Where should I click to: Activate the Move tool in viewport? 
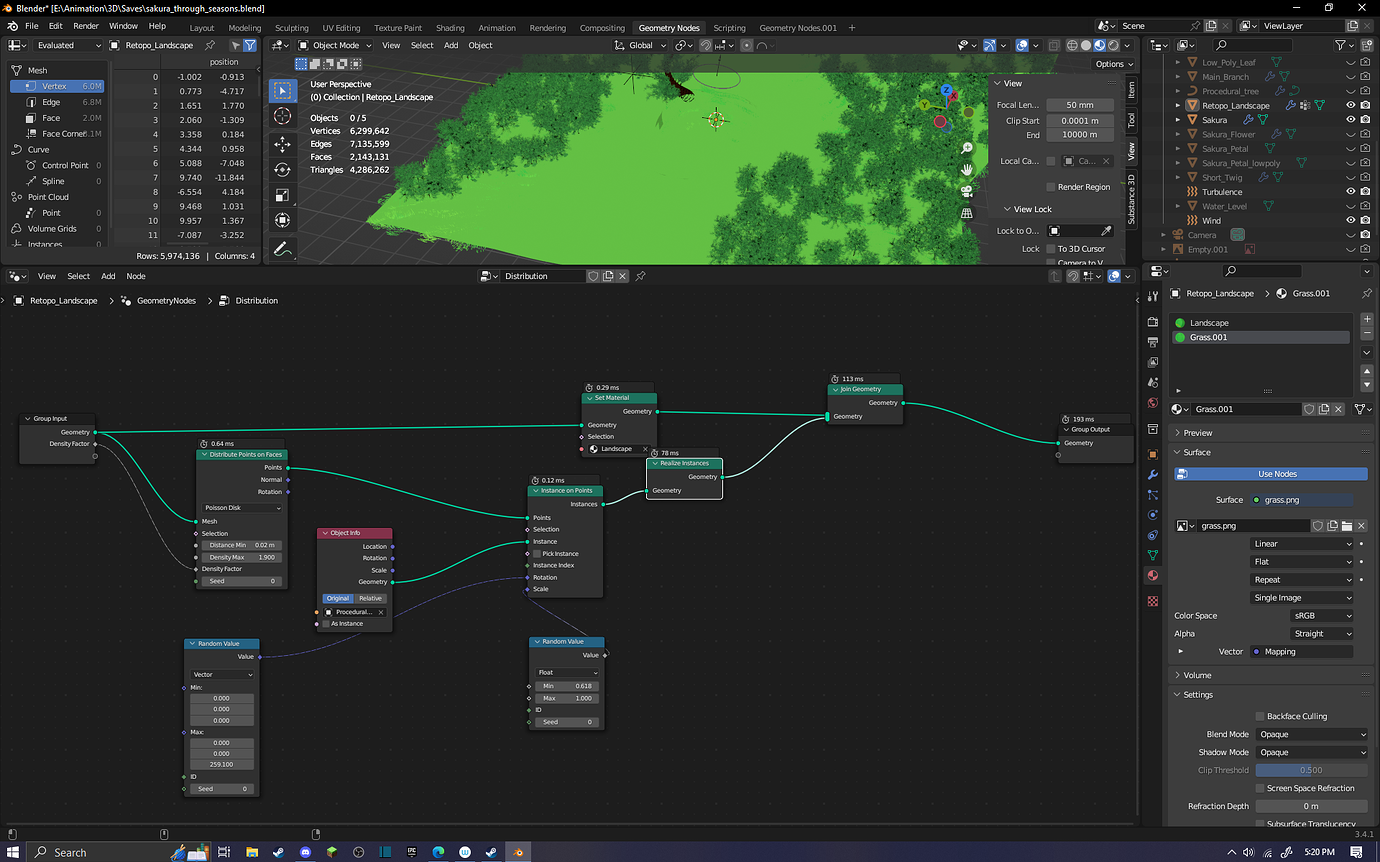click(282, 144)
